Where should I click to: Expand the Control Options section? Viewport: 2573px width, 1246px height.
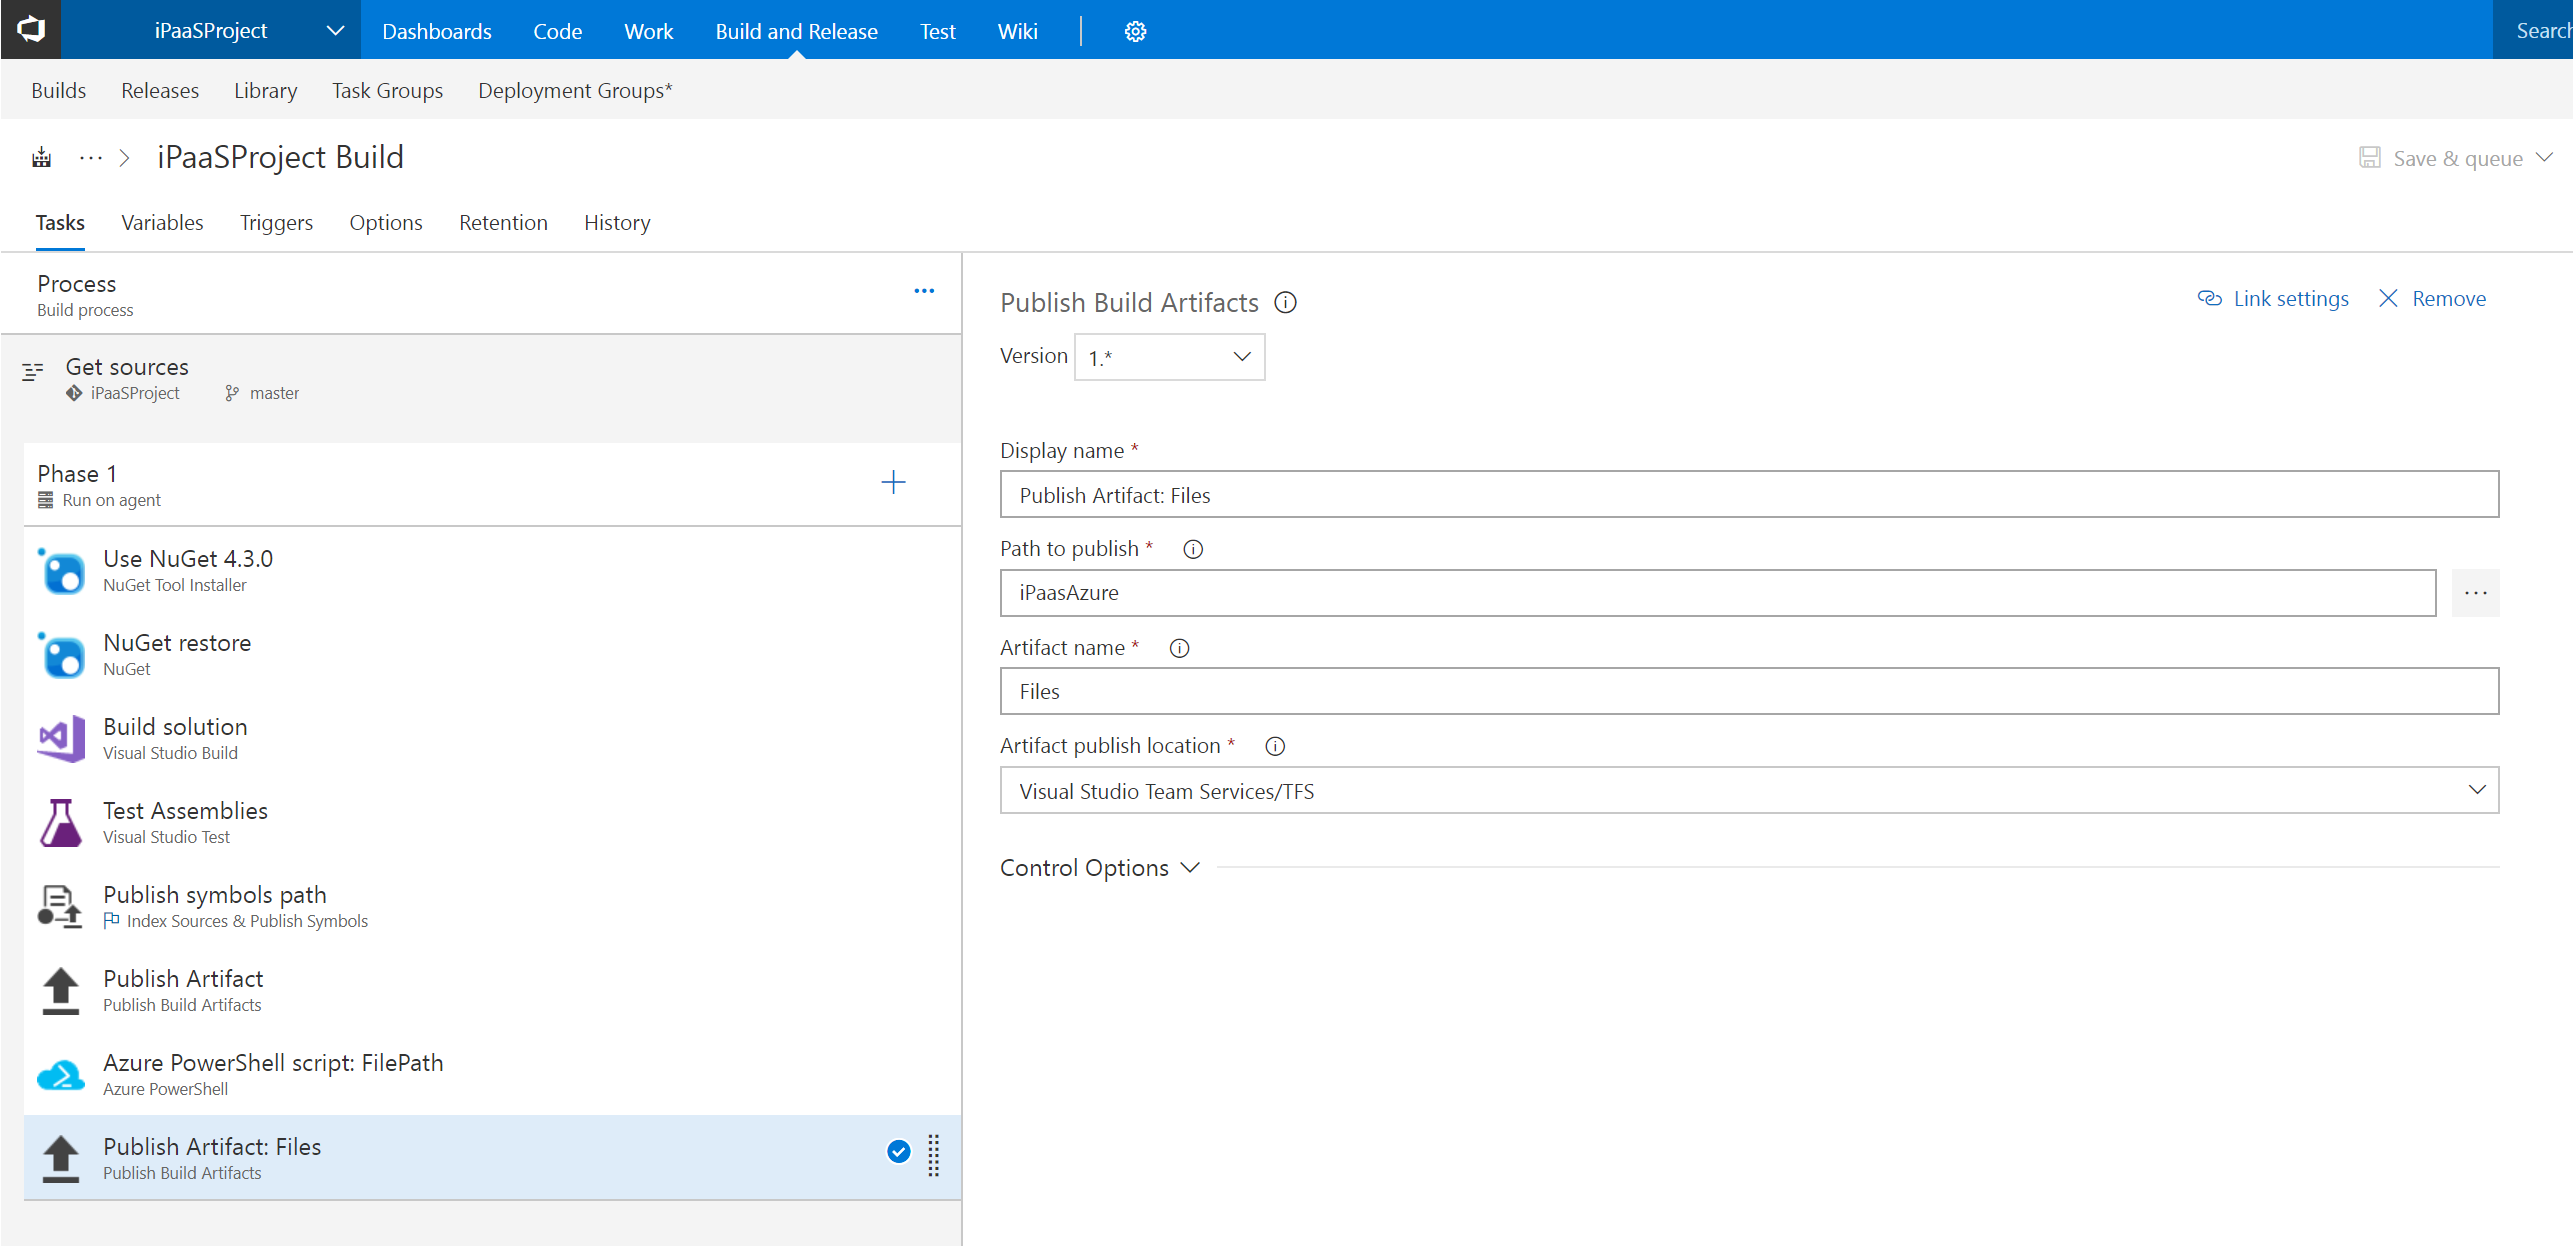[x=1099, y=868]
